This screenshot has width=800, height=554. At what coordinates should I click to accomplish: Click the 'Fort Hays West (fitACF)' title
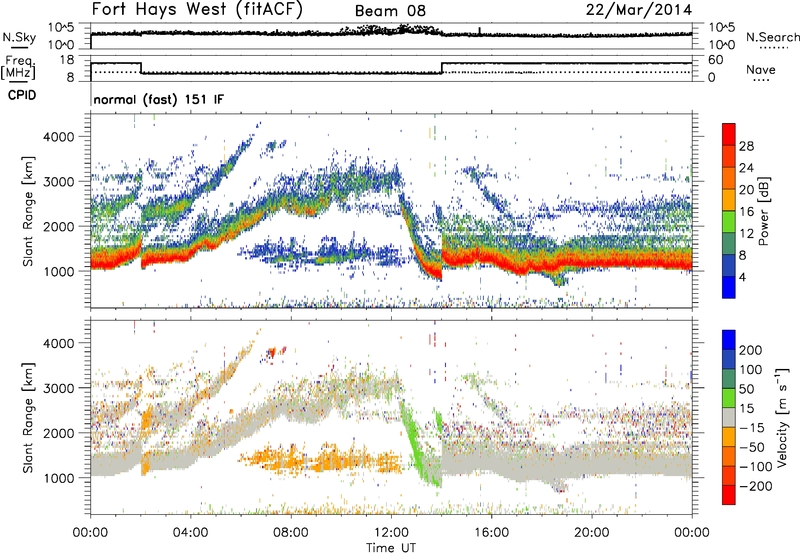(197, 9)
